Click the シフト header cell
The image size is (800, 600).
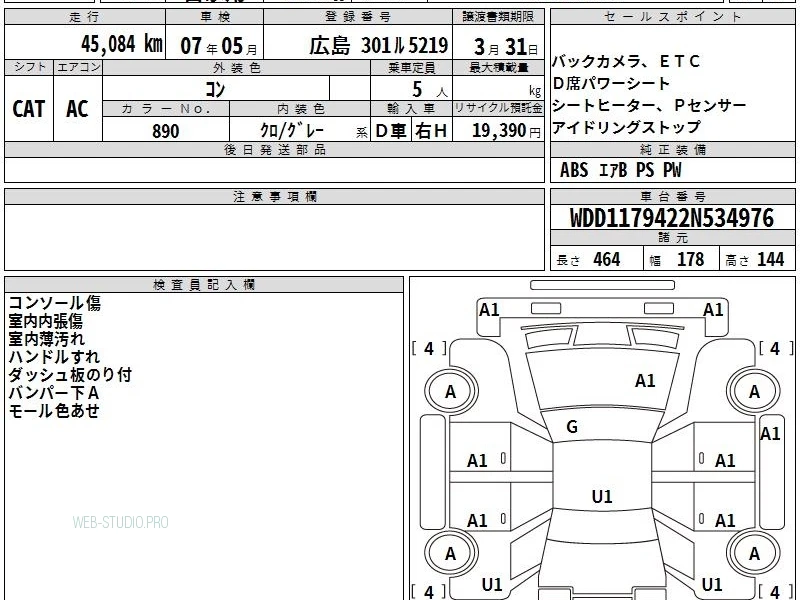coord(29,67)
